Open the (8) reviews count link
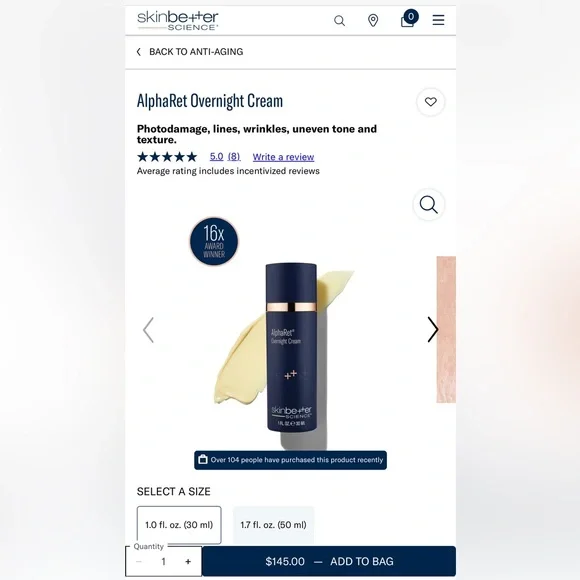The height and width of the screenshot is (580, 580). point(234,156)
